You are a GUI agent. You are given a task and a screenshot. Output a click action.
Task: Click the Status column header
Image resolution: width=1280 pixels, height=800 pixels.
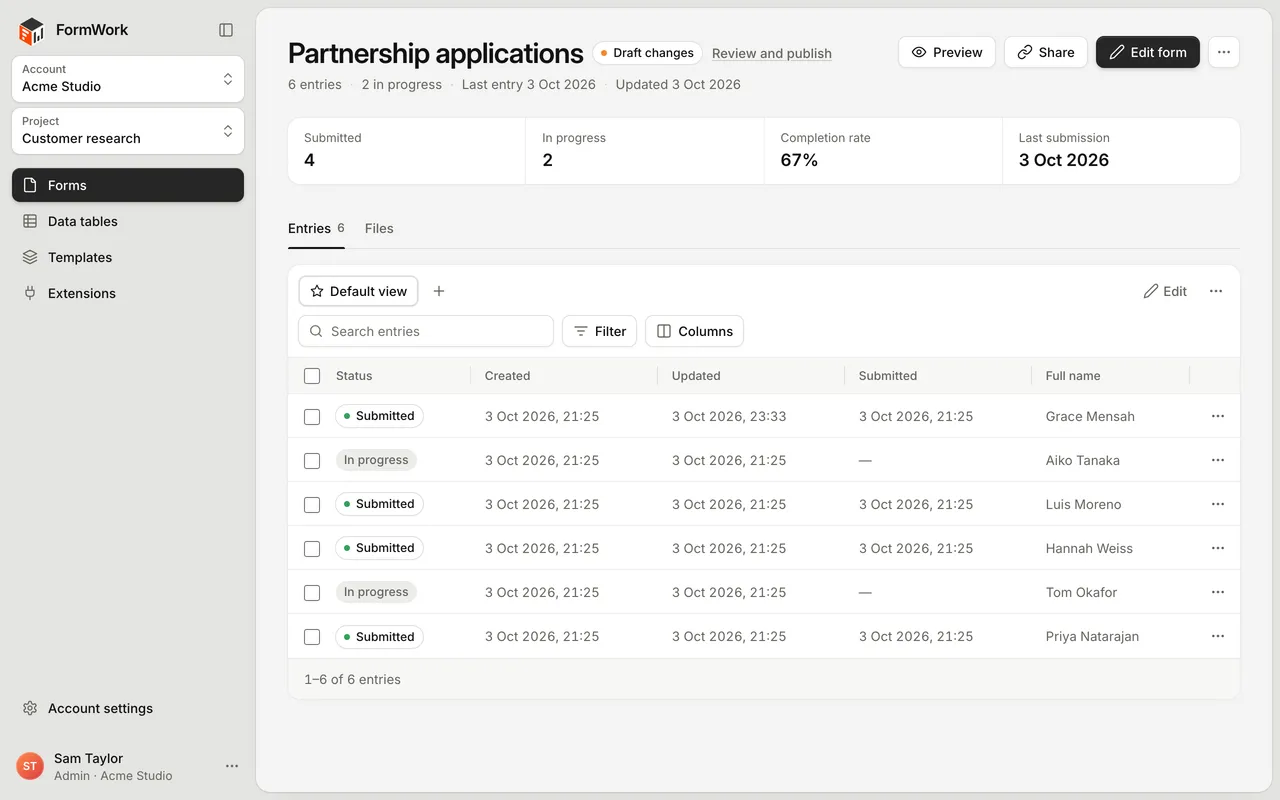click(x=354, y=376)
